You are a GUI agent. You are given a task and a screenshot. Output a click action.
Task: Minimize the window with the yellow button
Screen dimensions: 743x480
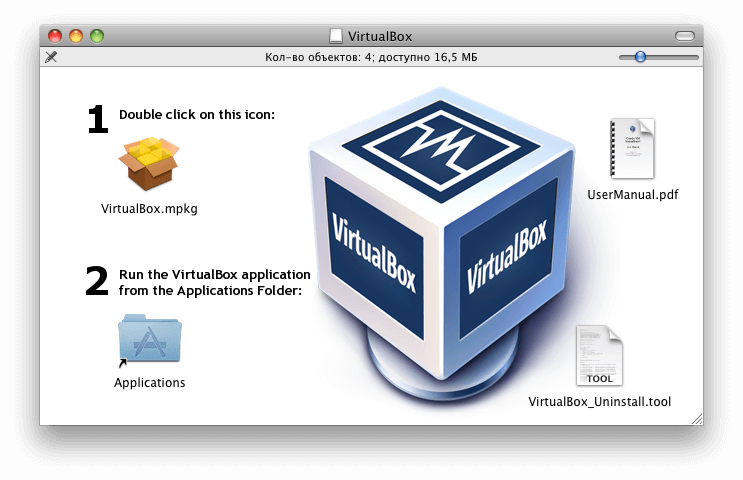[76, 36]
